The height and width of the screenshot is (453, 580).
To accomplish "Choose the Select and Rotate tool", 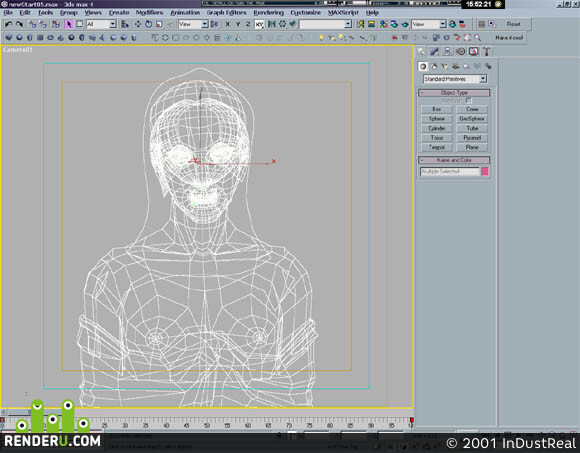I will (148, 24).
